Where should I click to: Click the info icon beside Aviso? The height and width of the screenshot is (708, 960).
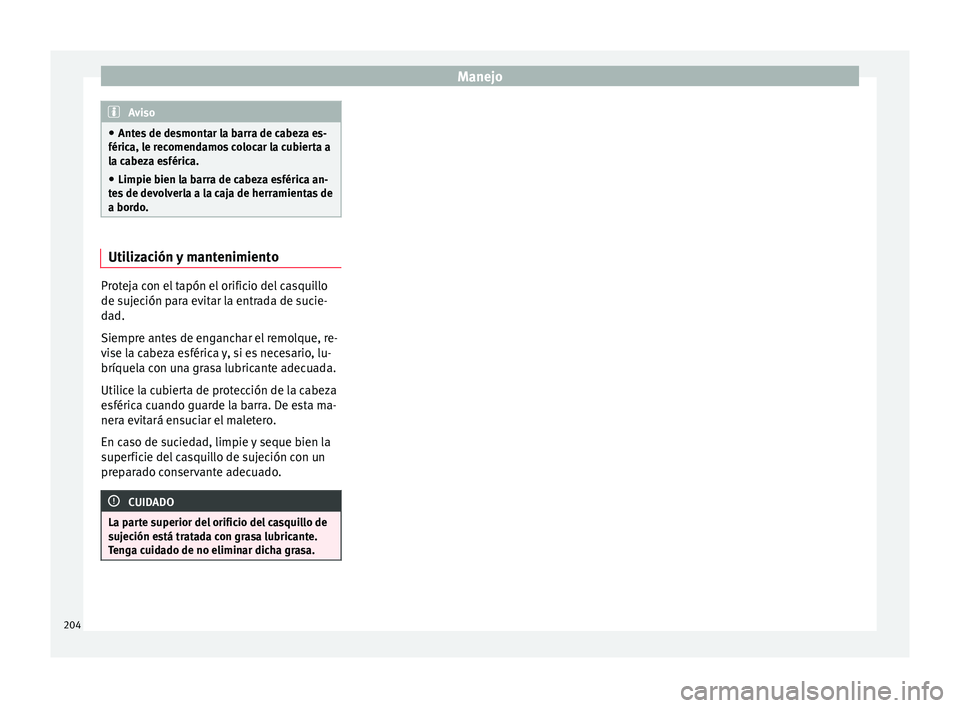tap(114, 112)
